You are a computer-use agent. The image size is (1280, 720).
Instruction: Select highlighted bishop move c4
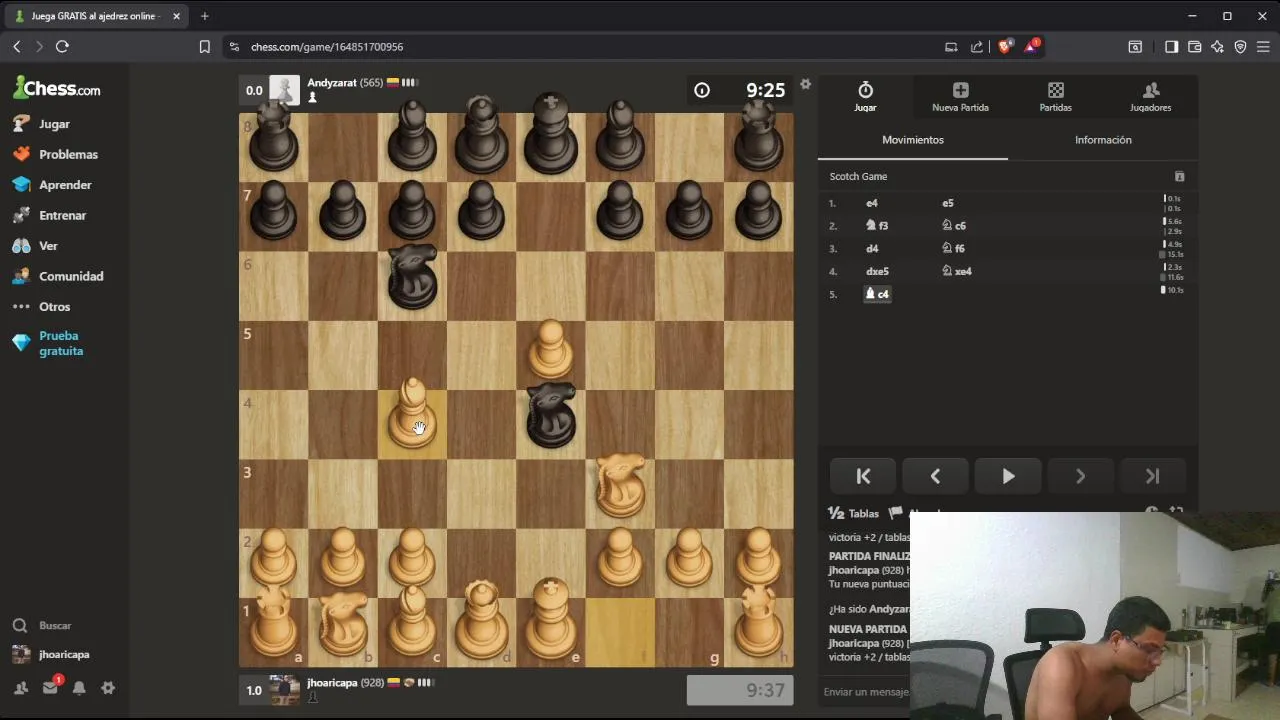pyautogui.click(x=877, y=294)
